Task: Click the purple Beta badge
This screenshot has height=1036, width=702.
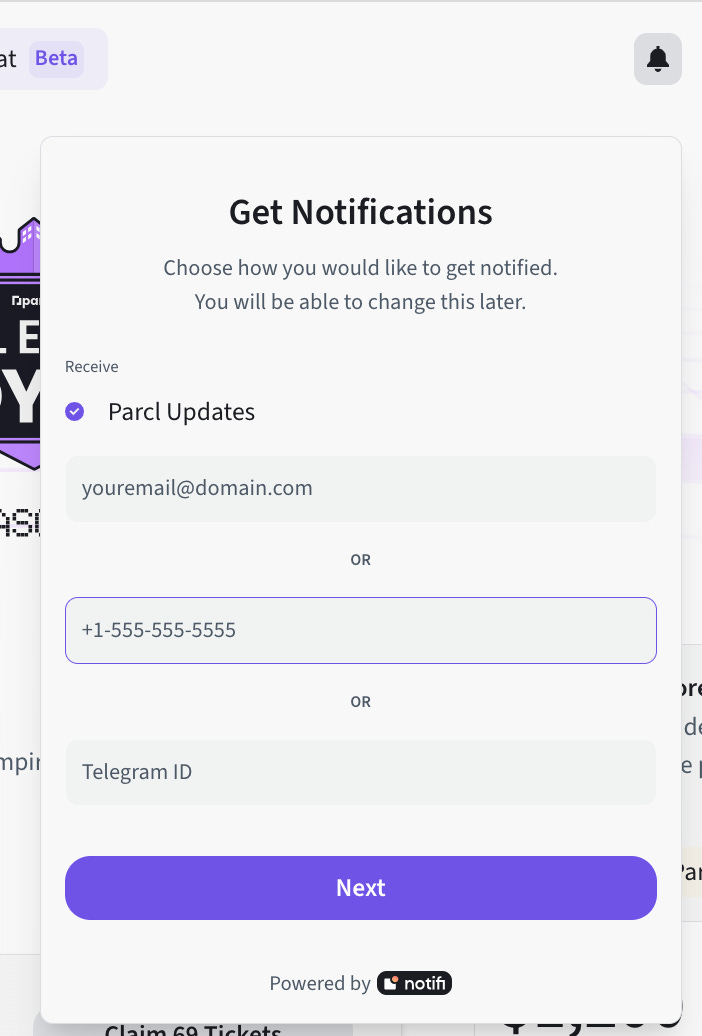Action: (x=56, y=58)
